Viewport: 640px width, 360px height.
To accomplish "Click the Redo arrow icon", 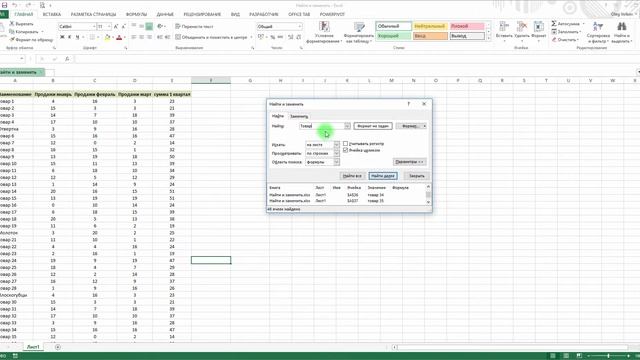I will [28, 5].
